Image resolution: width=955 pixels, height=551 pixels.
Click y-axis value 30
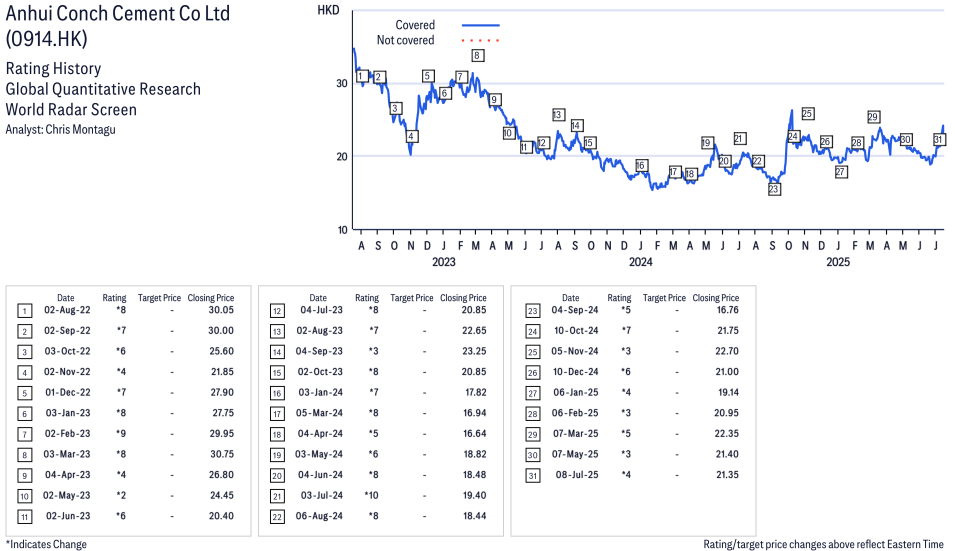342,83
